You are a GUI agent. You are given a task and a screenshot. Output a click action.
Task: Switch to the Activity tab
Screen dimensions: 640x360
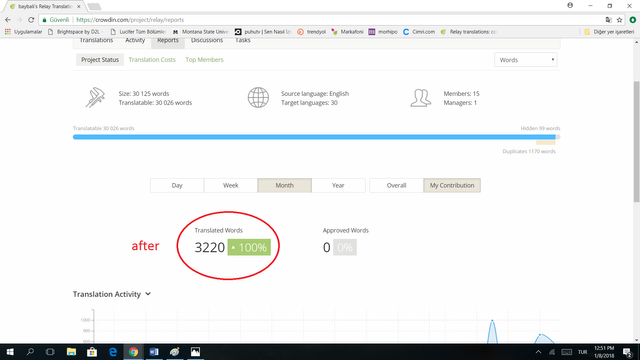135,41
